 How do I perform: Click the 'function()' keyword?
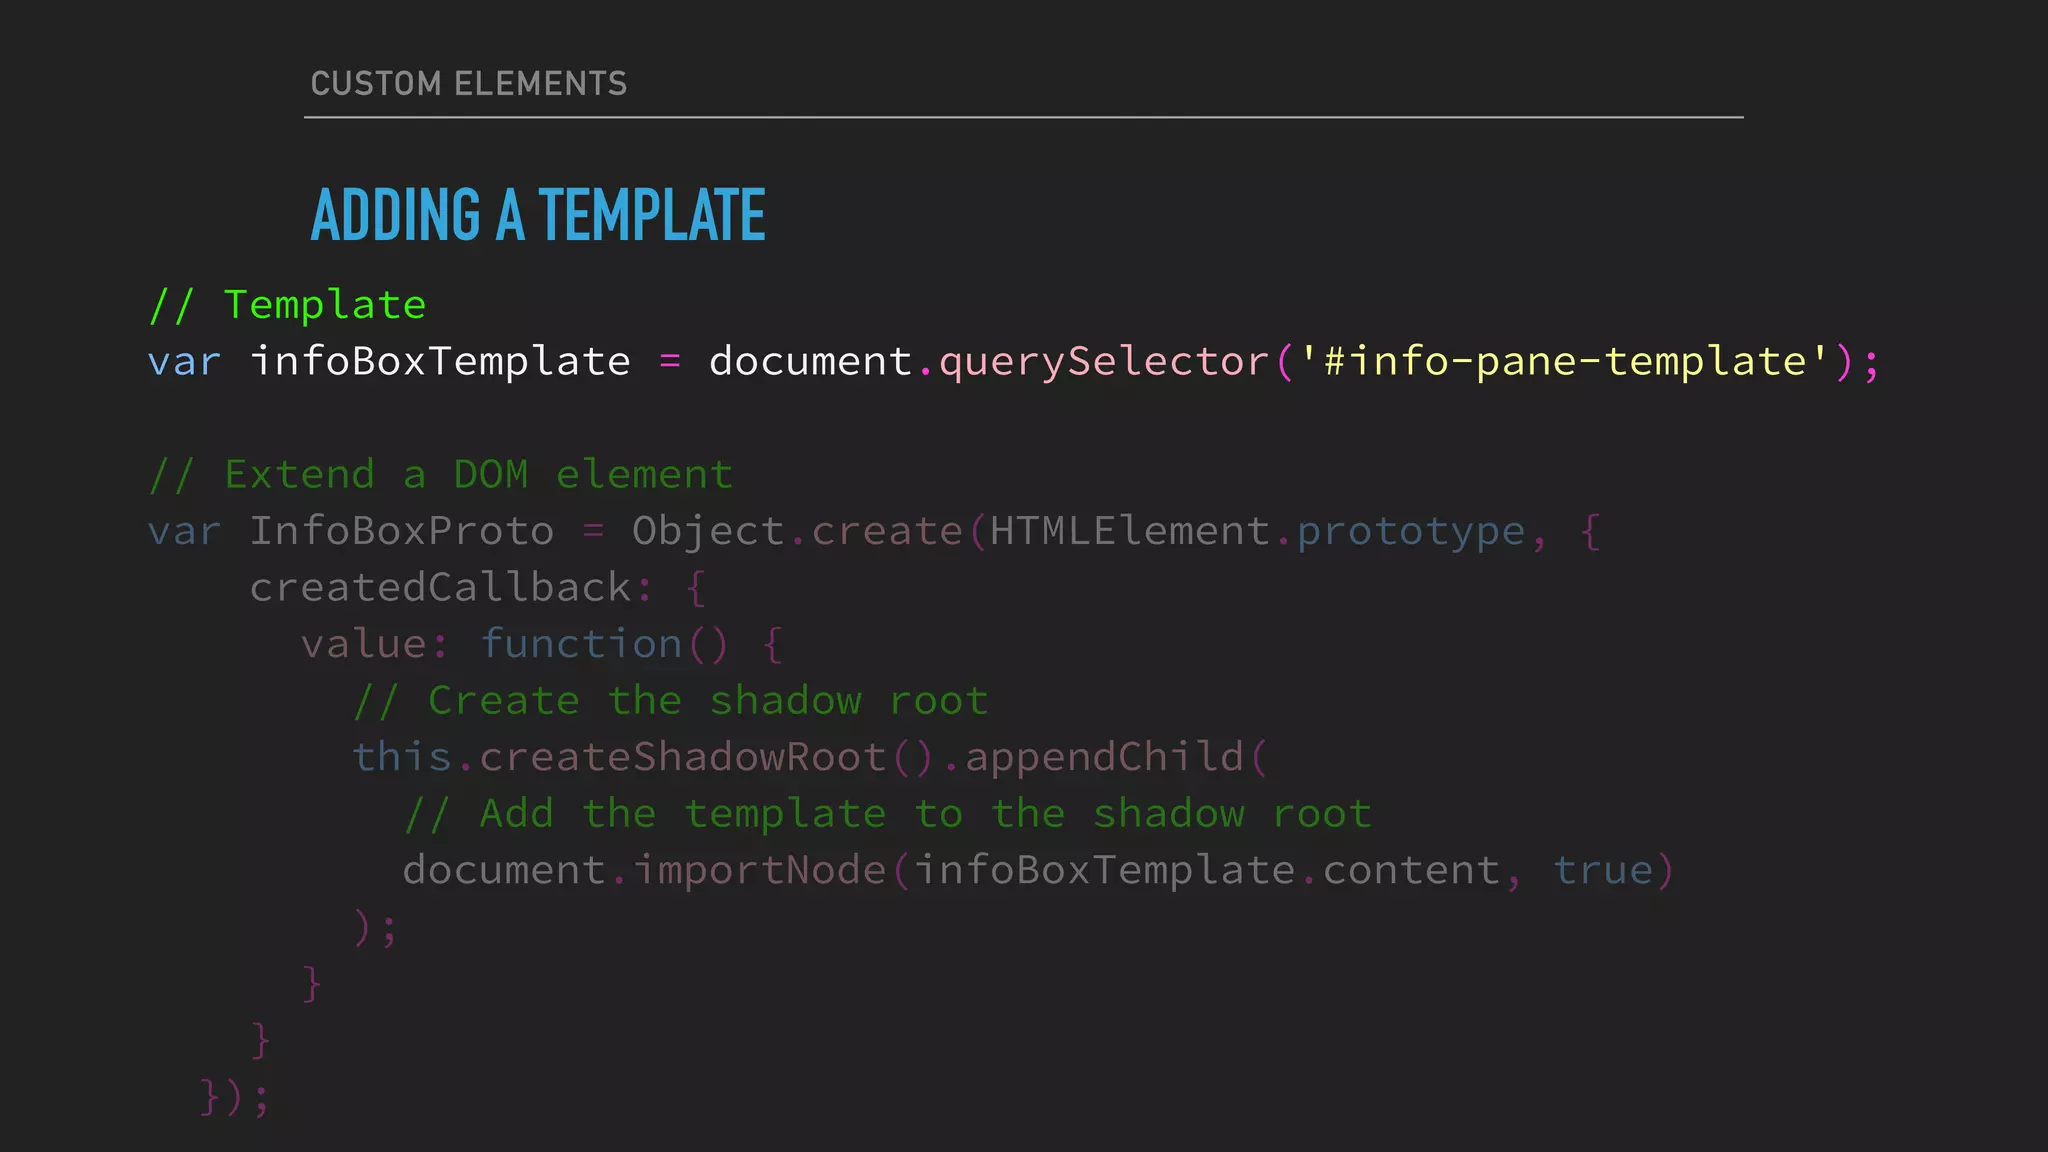pos(605,645)
